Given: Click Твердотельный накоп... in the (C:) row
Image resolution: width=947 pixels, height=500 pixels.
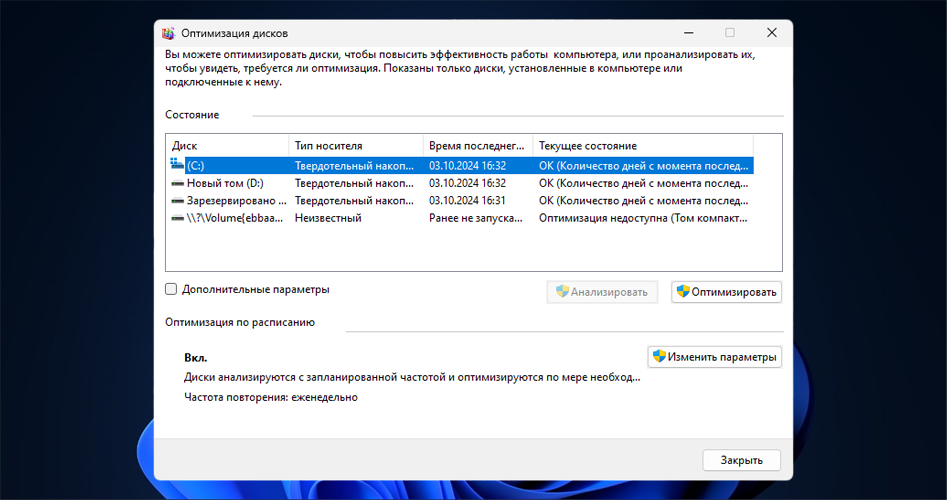Looking at the screenshot, I should pos(355,165).
